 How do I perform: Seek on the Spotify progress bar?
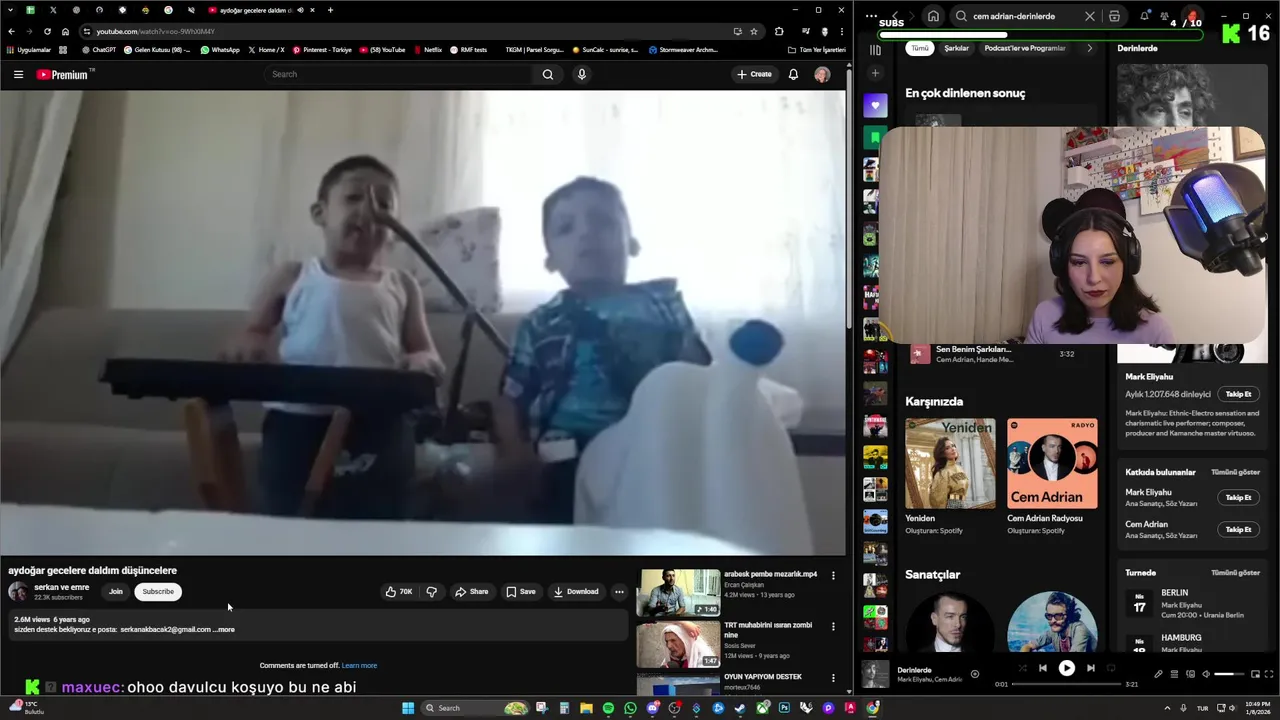[x=1066, y=684]
